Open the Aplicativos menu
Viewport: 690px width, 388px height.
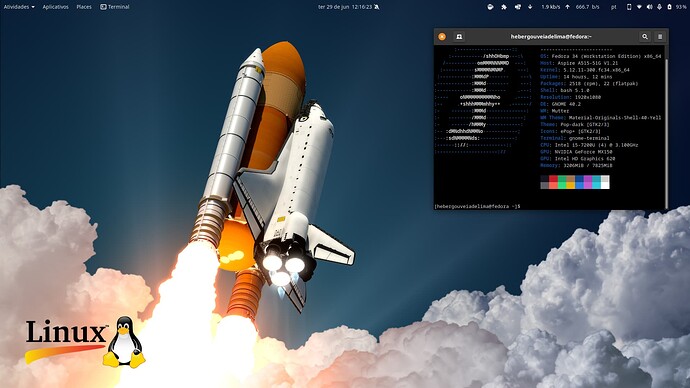click(x=55, y=7)
